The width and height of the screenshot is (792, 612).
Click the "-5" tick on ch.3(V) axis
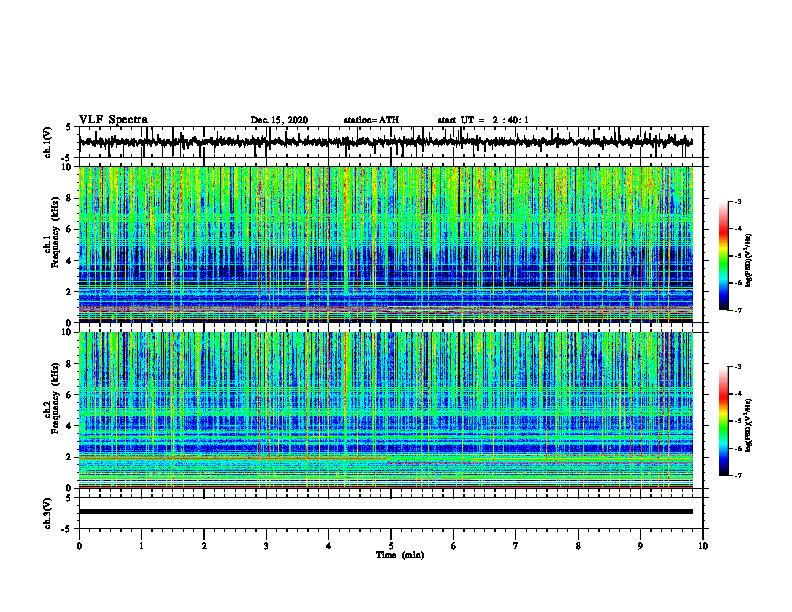[67, 529]
